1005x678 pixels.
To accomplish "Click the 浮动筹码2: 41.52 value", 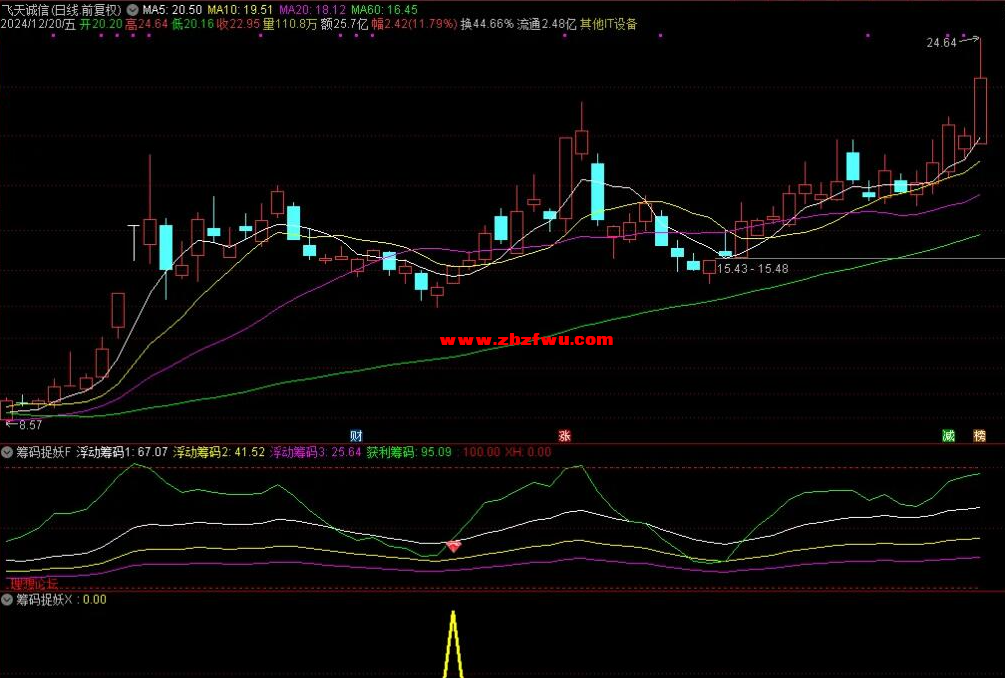I will coord(219,452).
